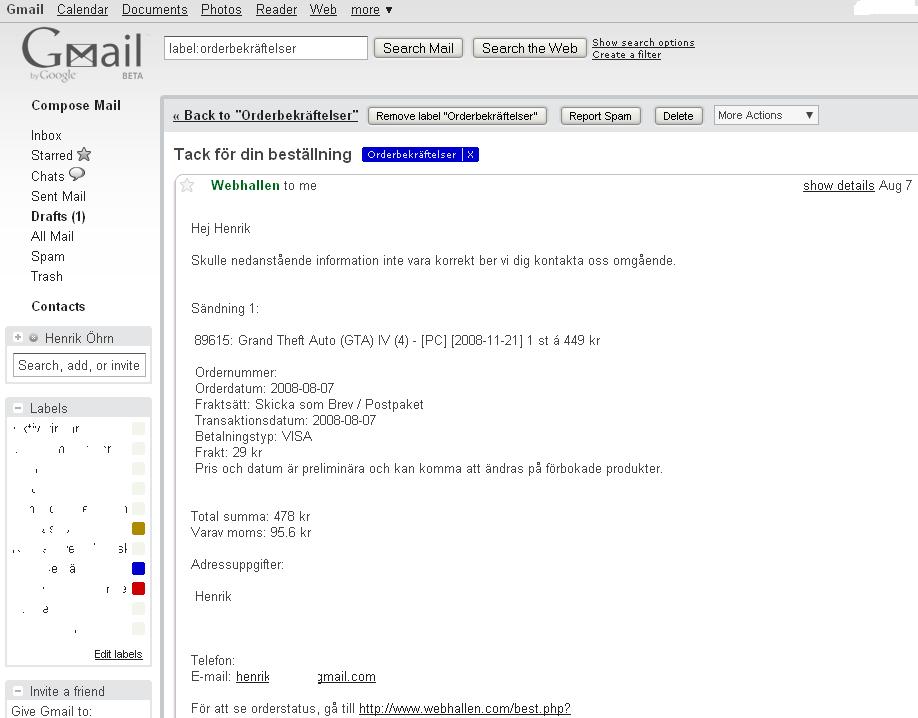
Task: Click the Gmail logo
Action: coord(83,54)
